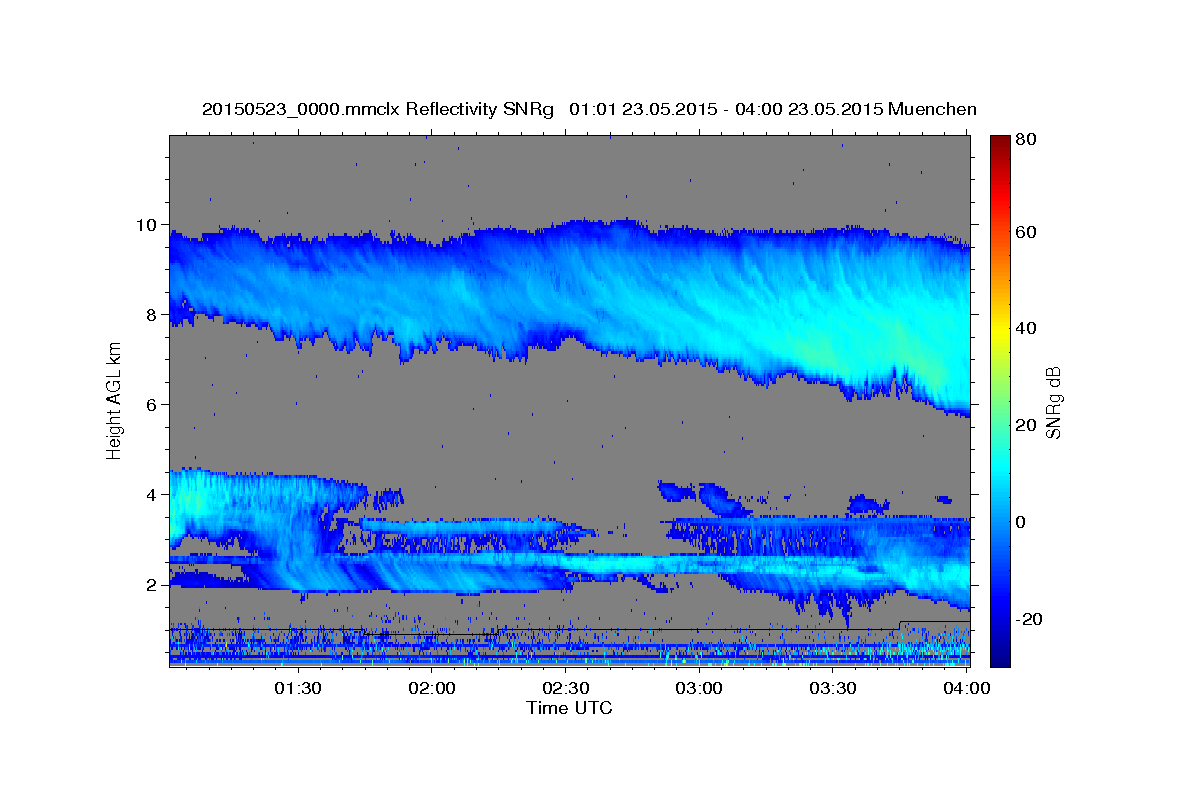The image size is (1200, 800).
Task: Click the 02:30 time tick label
Action: coord(565,688)
